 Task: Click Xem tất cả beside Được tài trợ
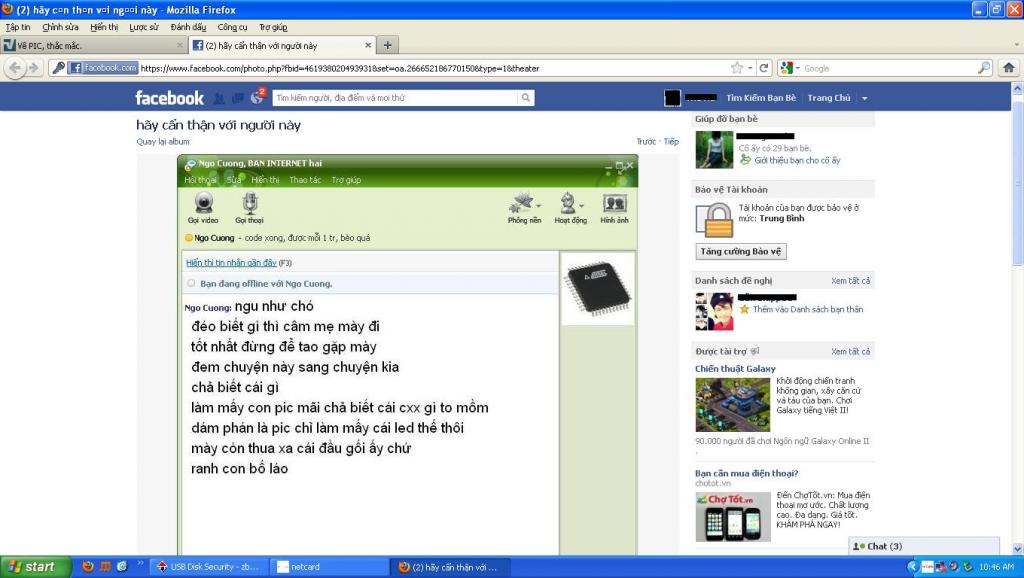pyautogui.click(x=850, y=351)
